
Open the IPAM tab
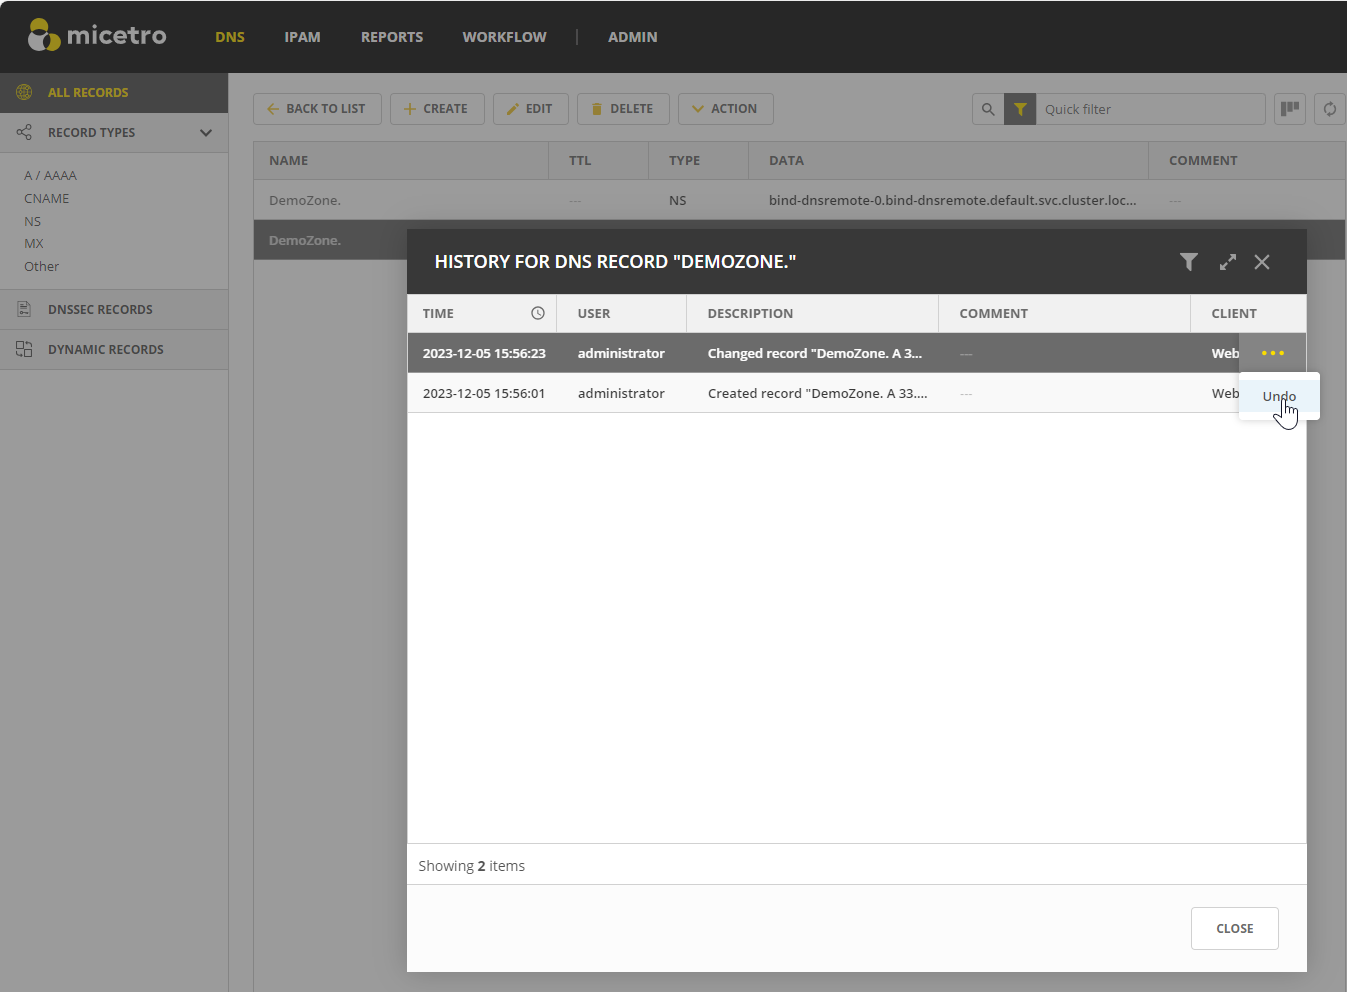[302, 37]
